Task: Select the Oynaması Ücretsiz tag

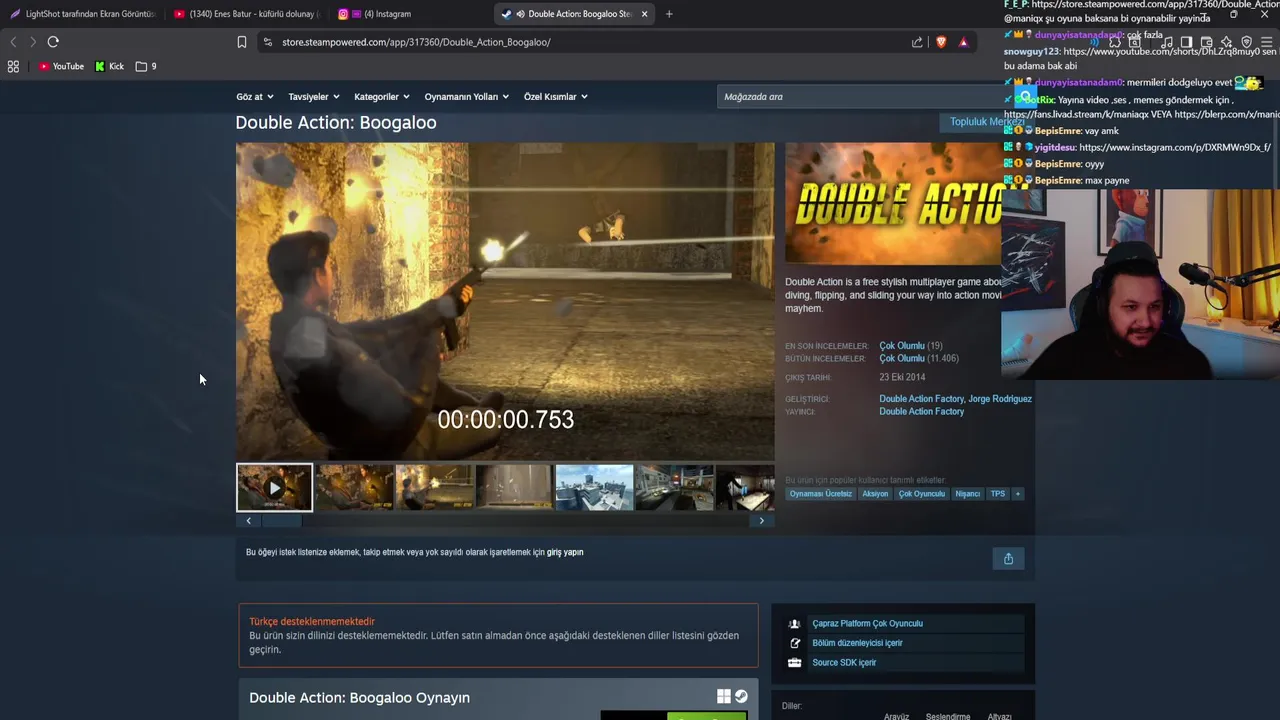Action: coord(821,494)
